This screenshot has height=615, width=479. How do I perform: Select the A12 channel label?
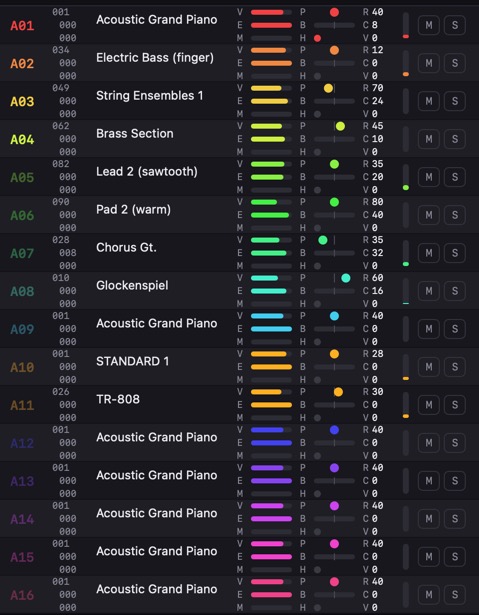[x=22, y=443]
